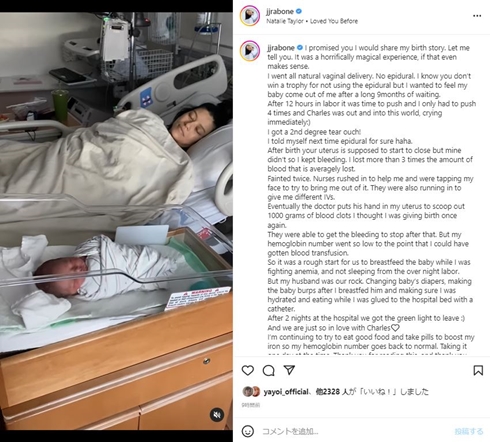The image size is (490, 442).
Task: Click the blue post comment button
Action: [x=469, y=431]
